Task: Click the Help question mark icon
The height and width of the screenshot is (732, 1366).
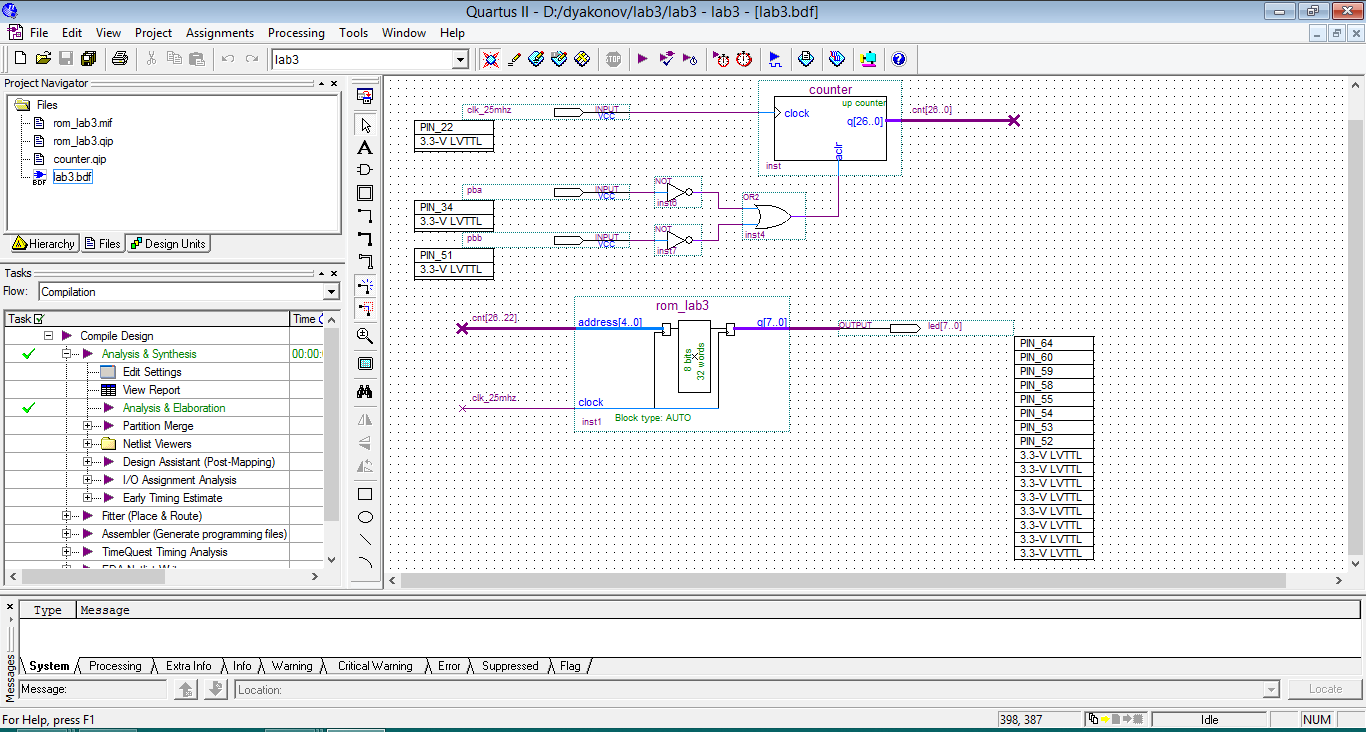Action: [898, 59]
